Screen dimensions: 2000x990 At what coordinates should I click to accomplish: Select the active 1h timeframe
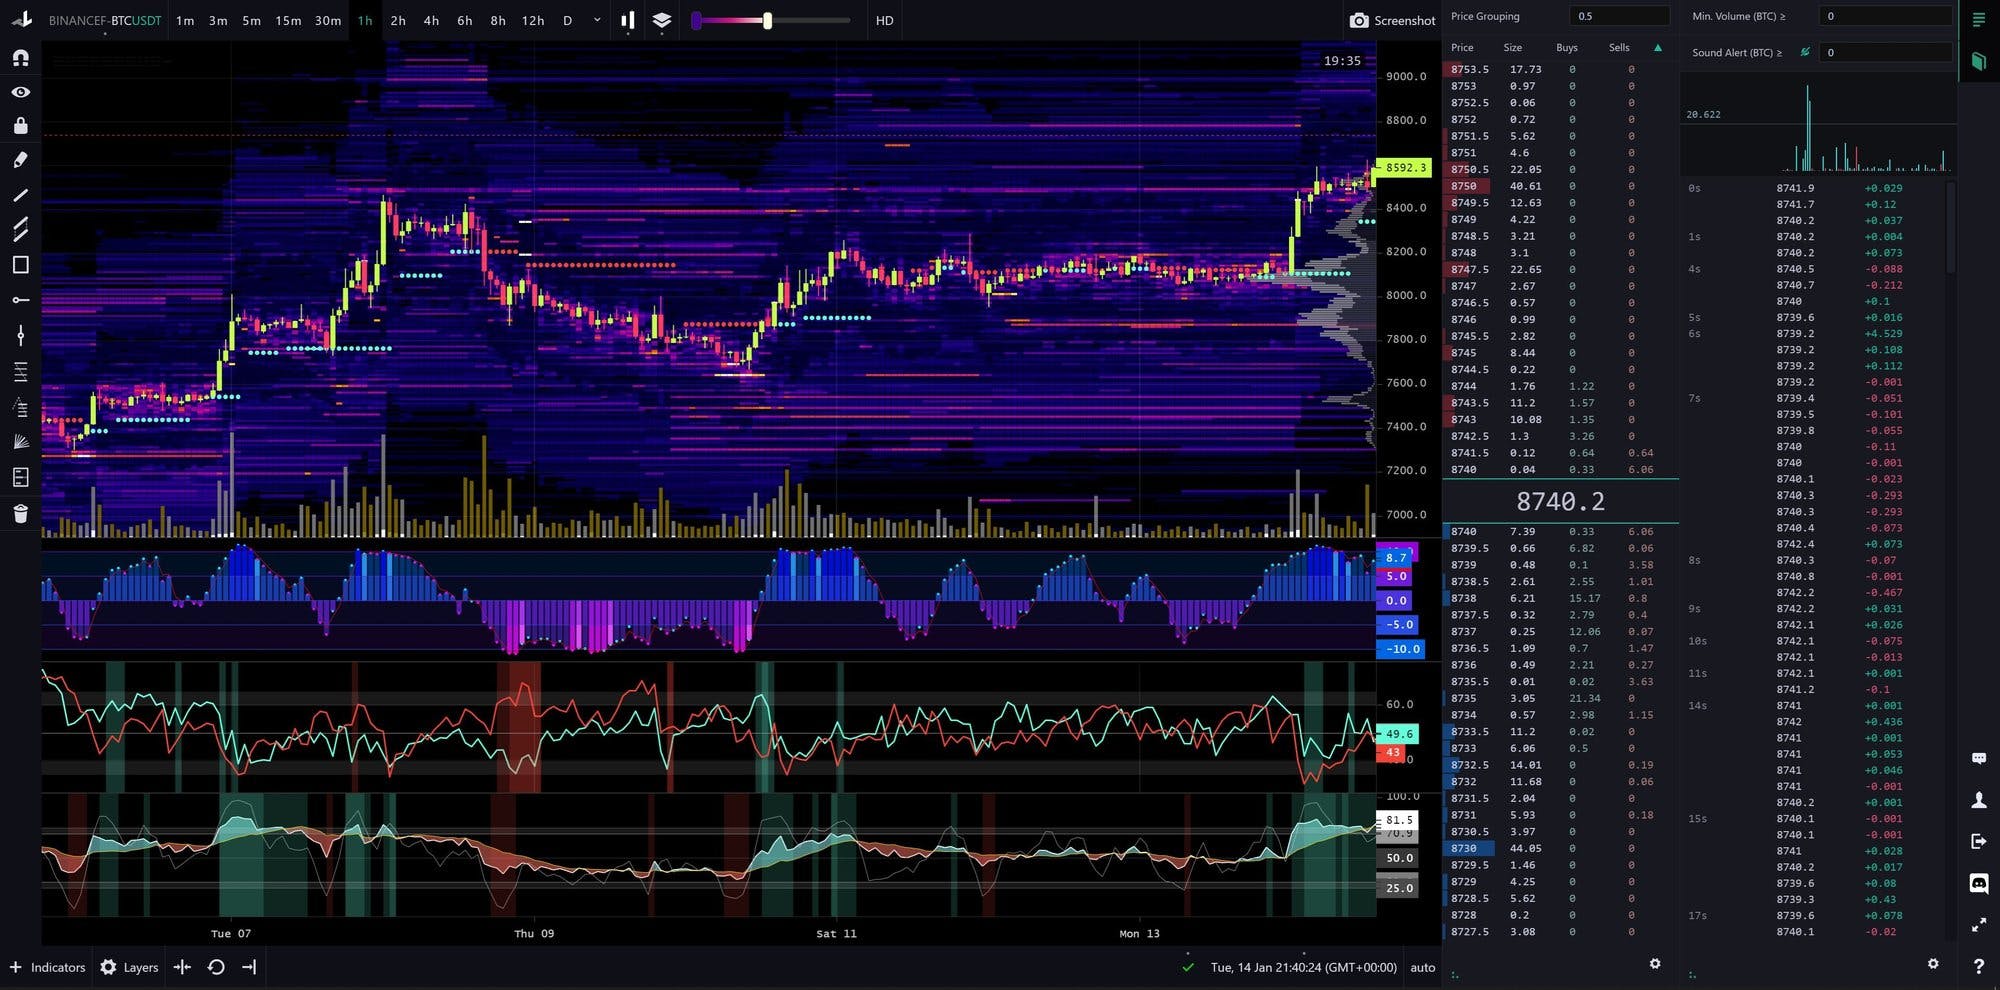pos(365,20)
